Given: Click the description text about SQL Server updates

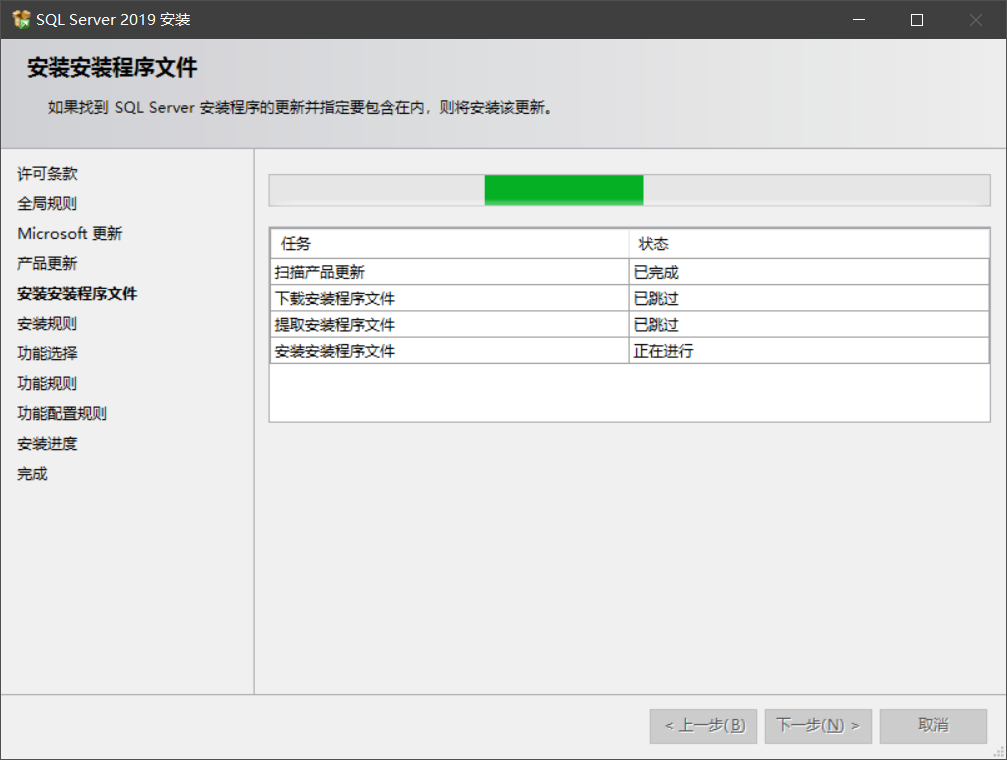Looking at the screenshot, I should pos(300,107).
